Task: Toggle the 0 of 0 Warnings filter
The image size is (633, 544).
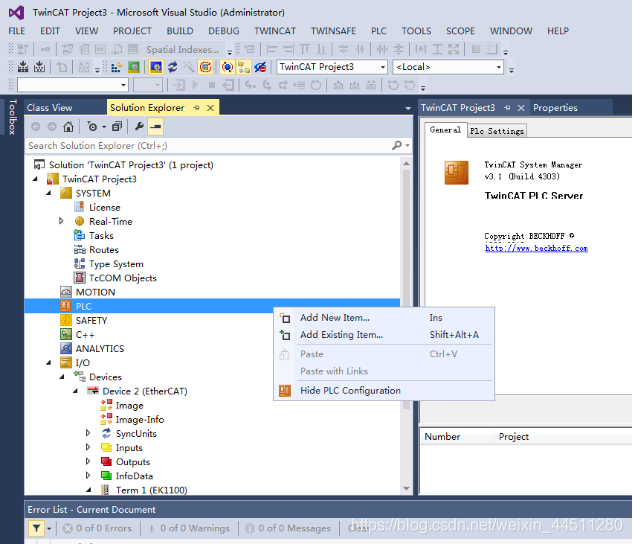Action: [189, 528]
